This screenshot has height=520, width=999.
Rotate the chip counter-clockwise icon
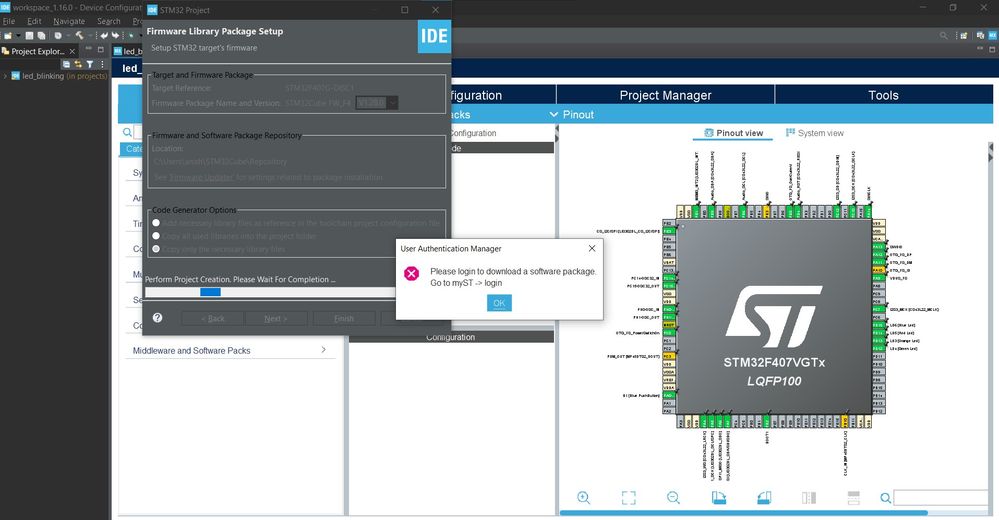point(764,498)
